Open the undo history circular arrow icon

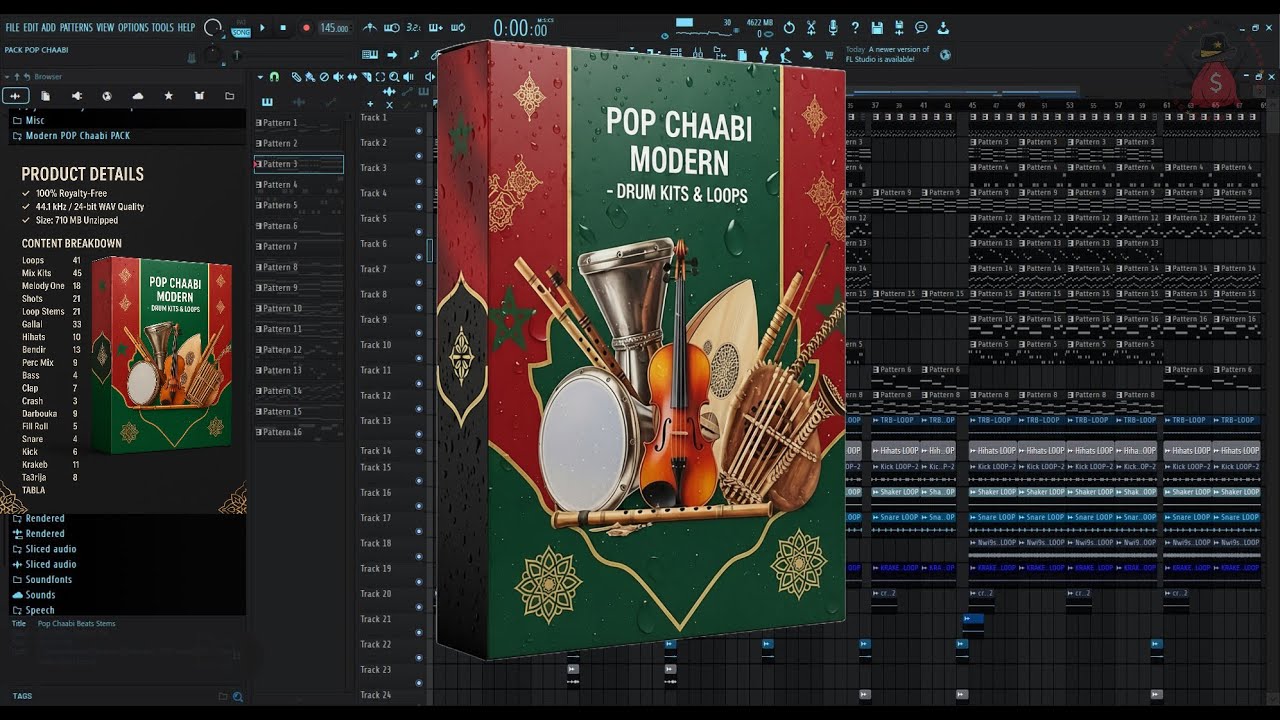(x=789, y=28)
